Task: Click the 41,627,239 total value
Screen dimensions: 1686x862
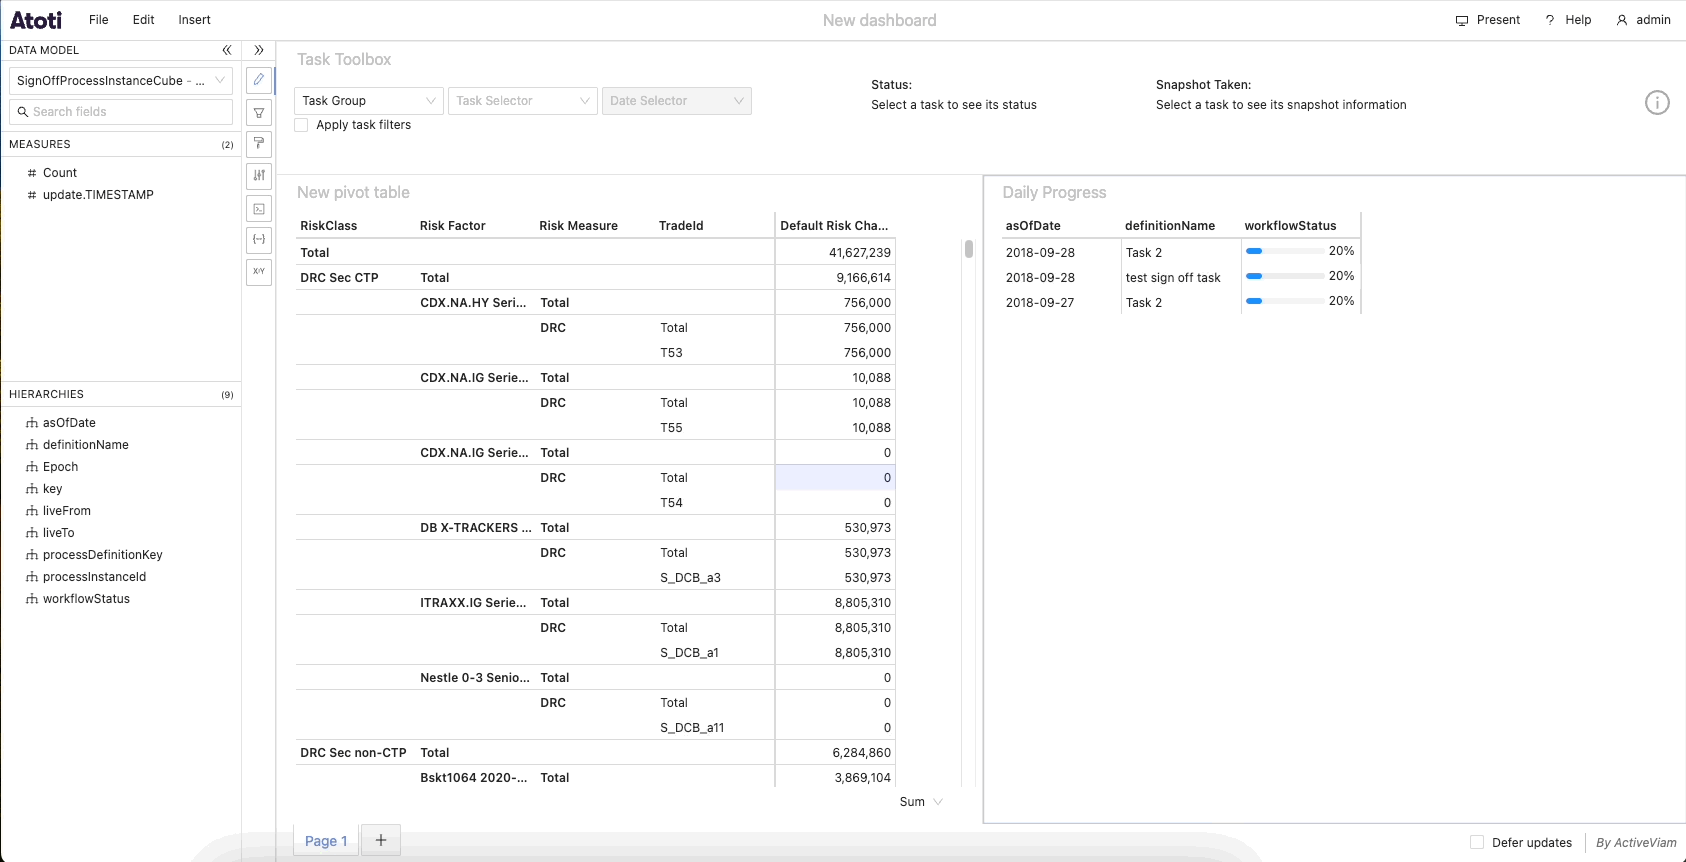Action: coord(860,253)
